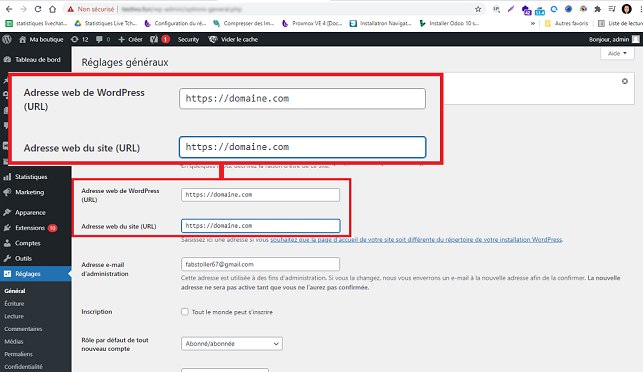The width and height of the screenshot is (643, 372).
Task: Click the blurred URL in the address bar
Action: (182, 9)
